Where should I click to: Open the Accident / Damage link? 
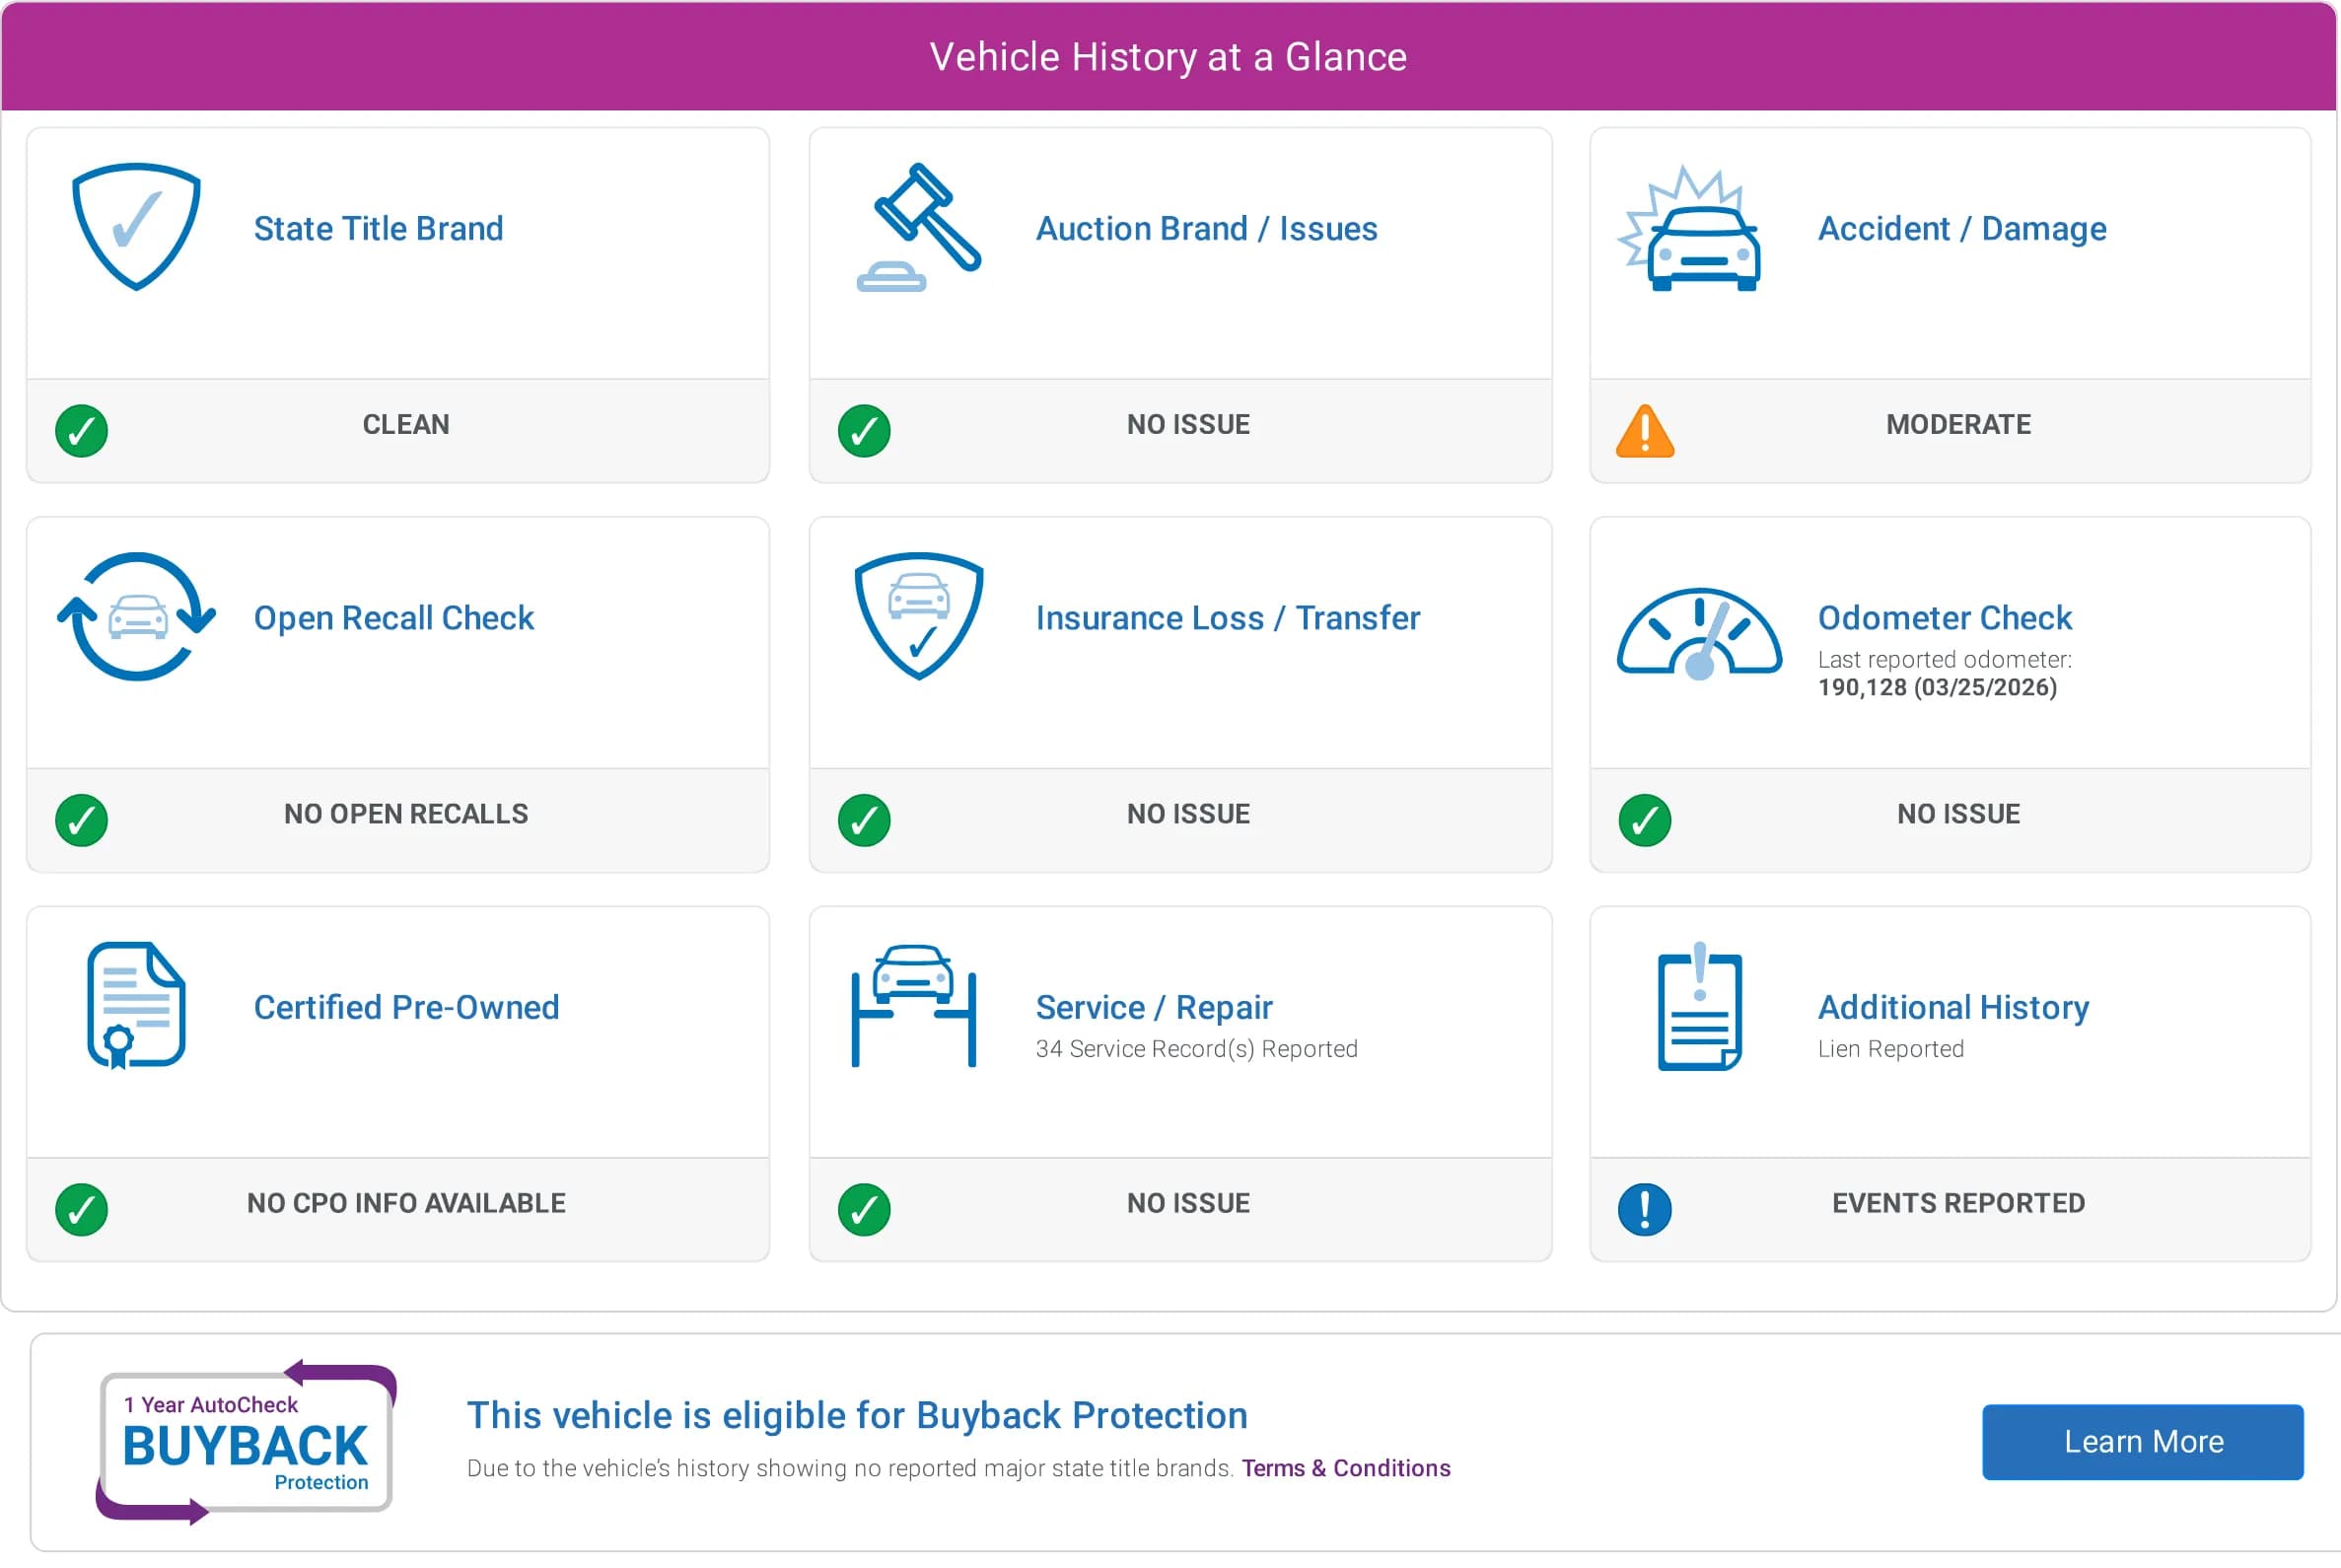1962,229
